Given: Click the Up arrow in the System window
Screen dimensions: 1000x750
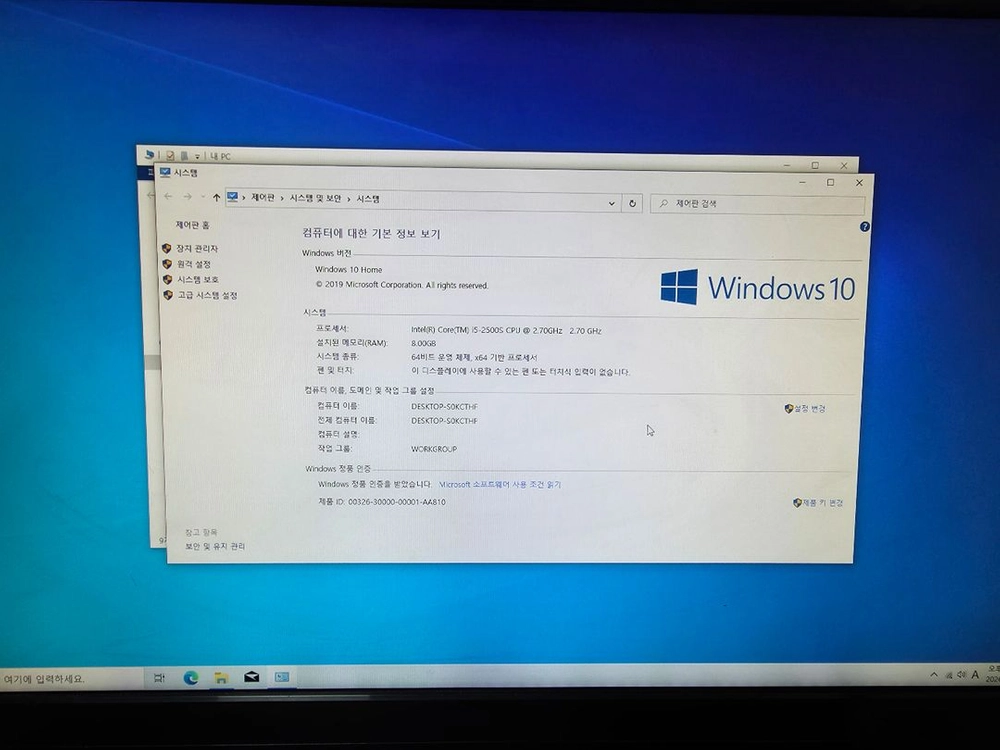Looking at the screenshot, I should (216, 198).
